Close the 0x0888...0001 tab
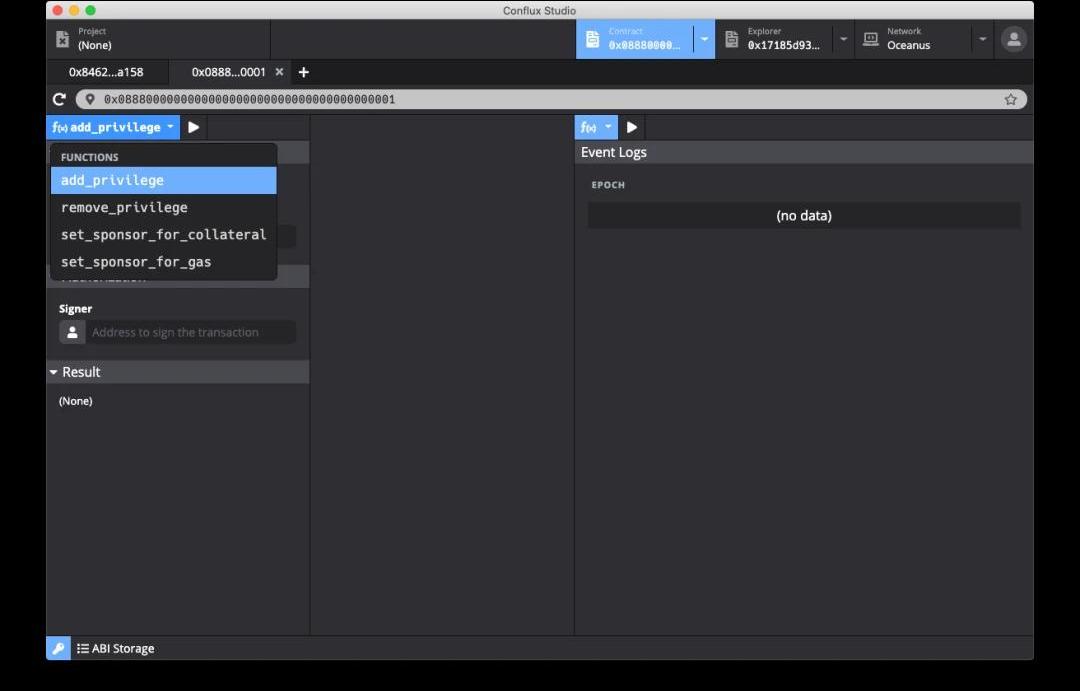 click(279, 72)
